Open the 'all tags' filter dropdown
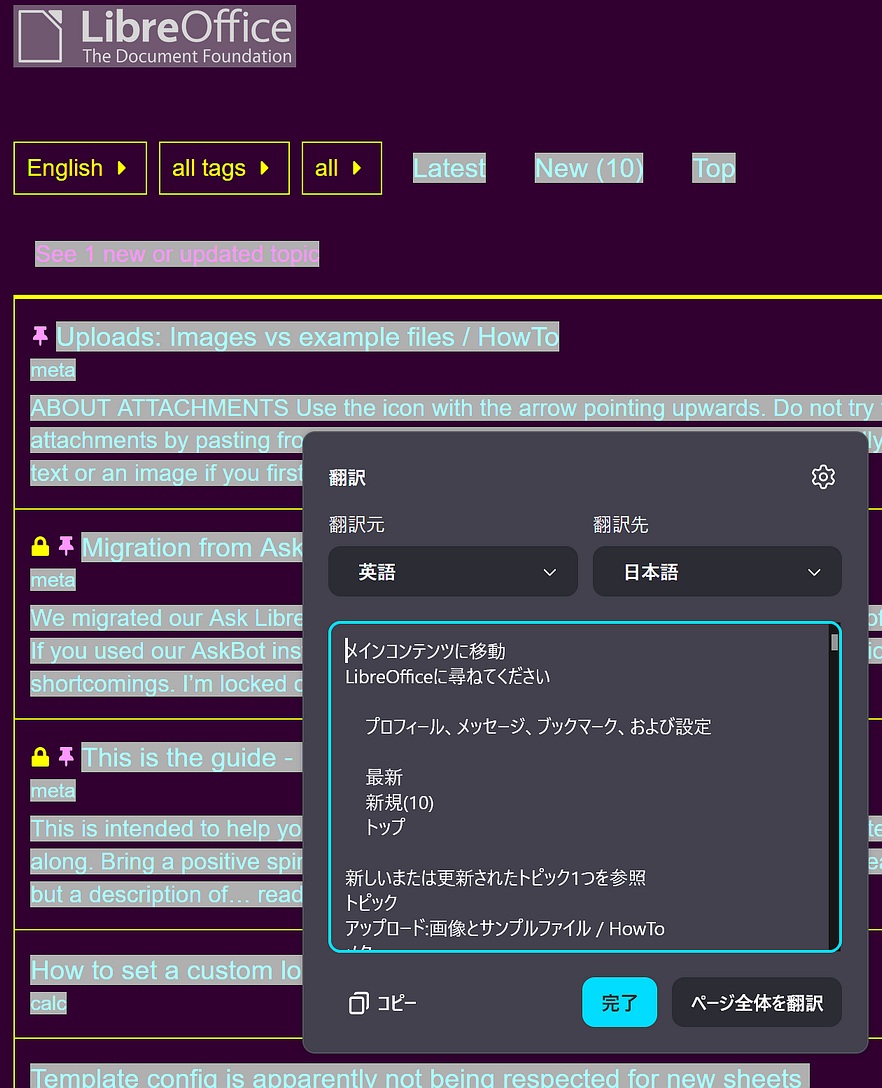Image resolution: width=882 pixels, height=1088 pixels. point(223,168)
